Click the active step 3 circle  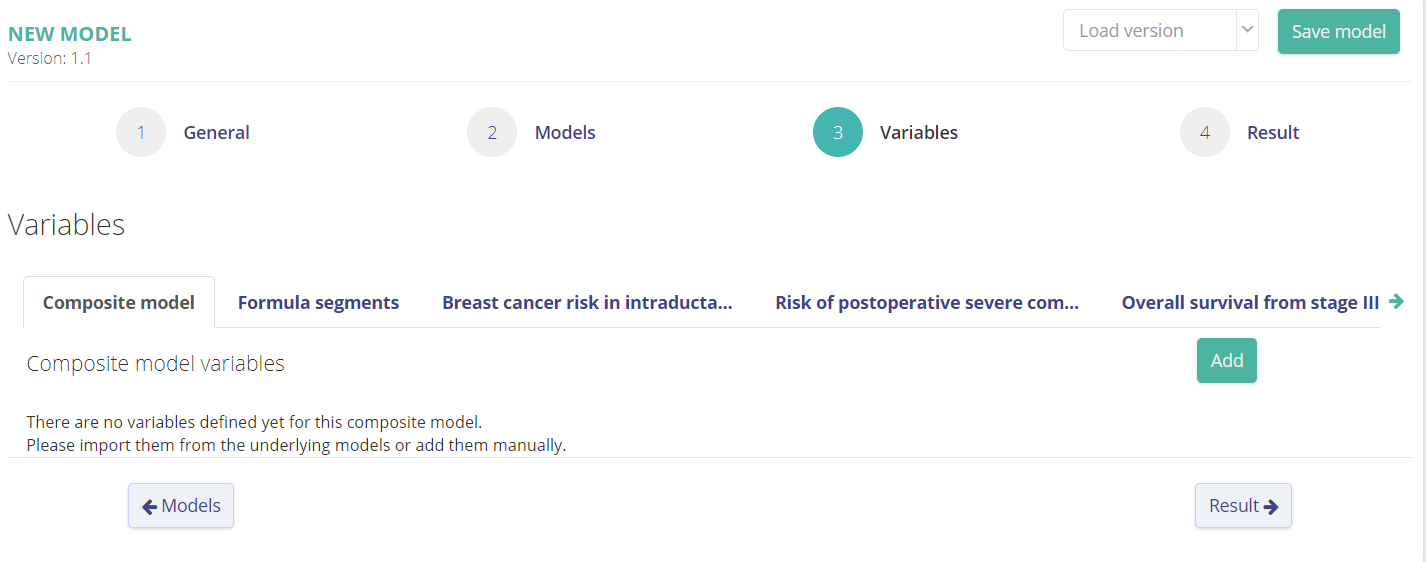point(838,132)
